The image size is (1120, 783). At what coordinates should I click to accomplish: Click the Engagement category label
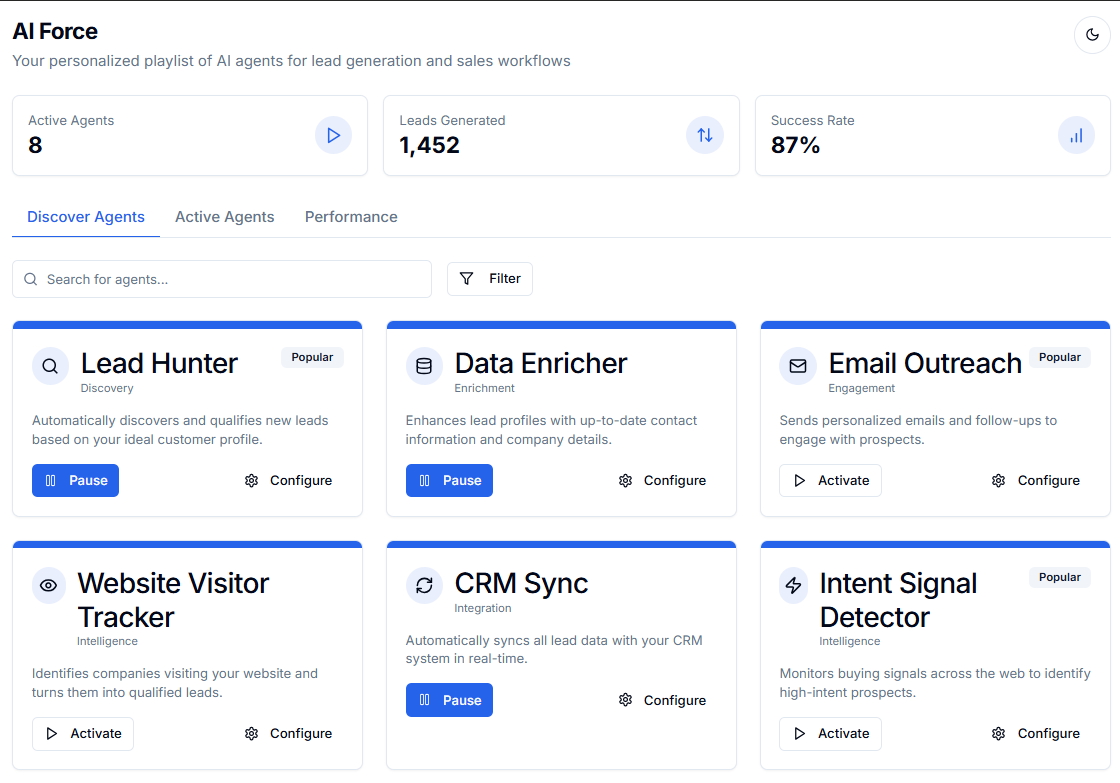(x=861, y=388)
